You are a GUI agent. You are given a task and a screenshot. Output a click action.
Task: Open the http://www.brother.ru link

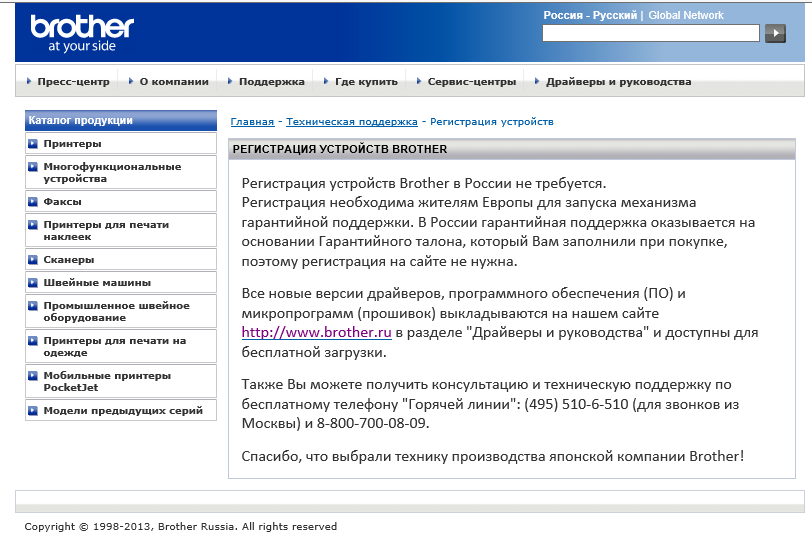coord(316,332)
